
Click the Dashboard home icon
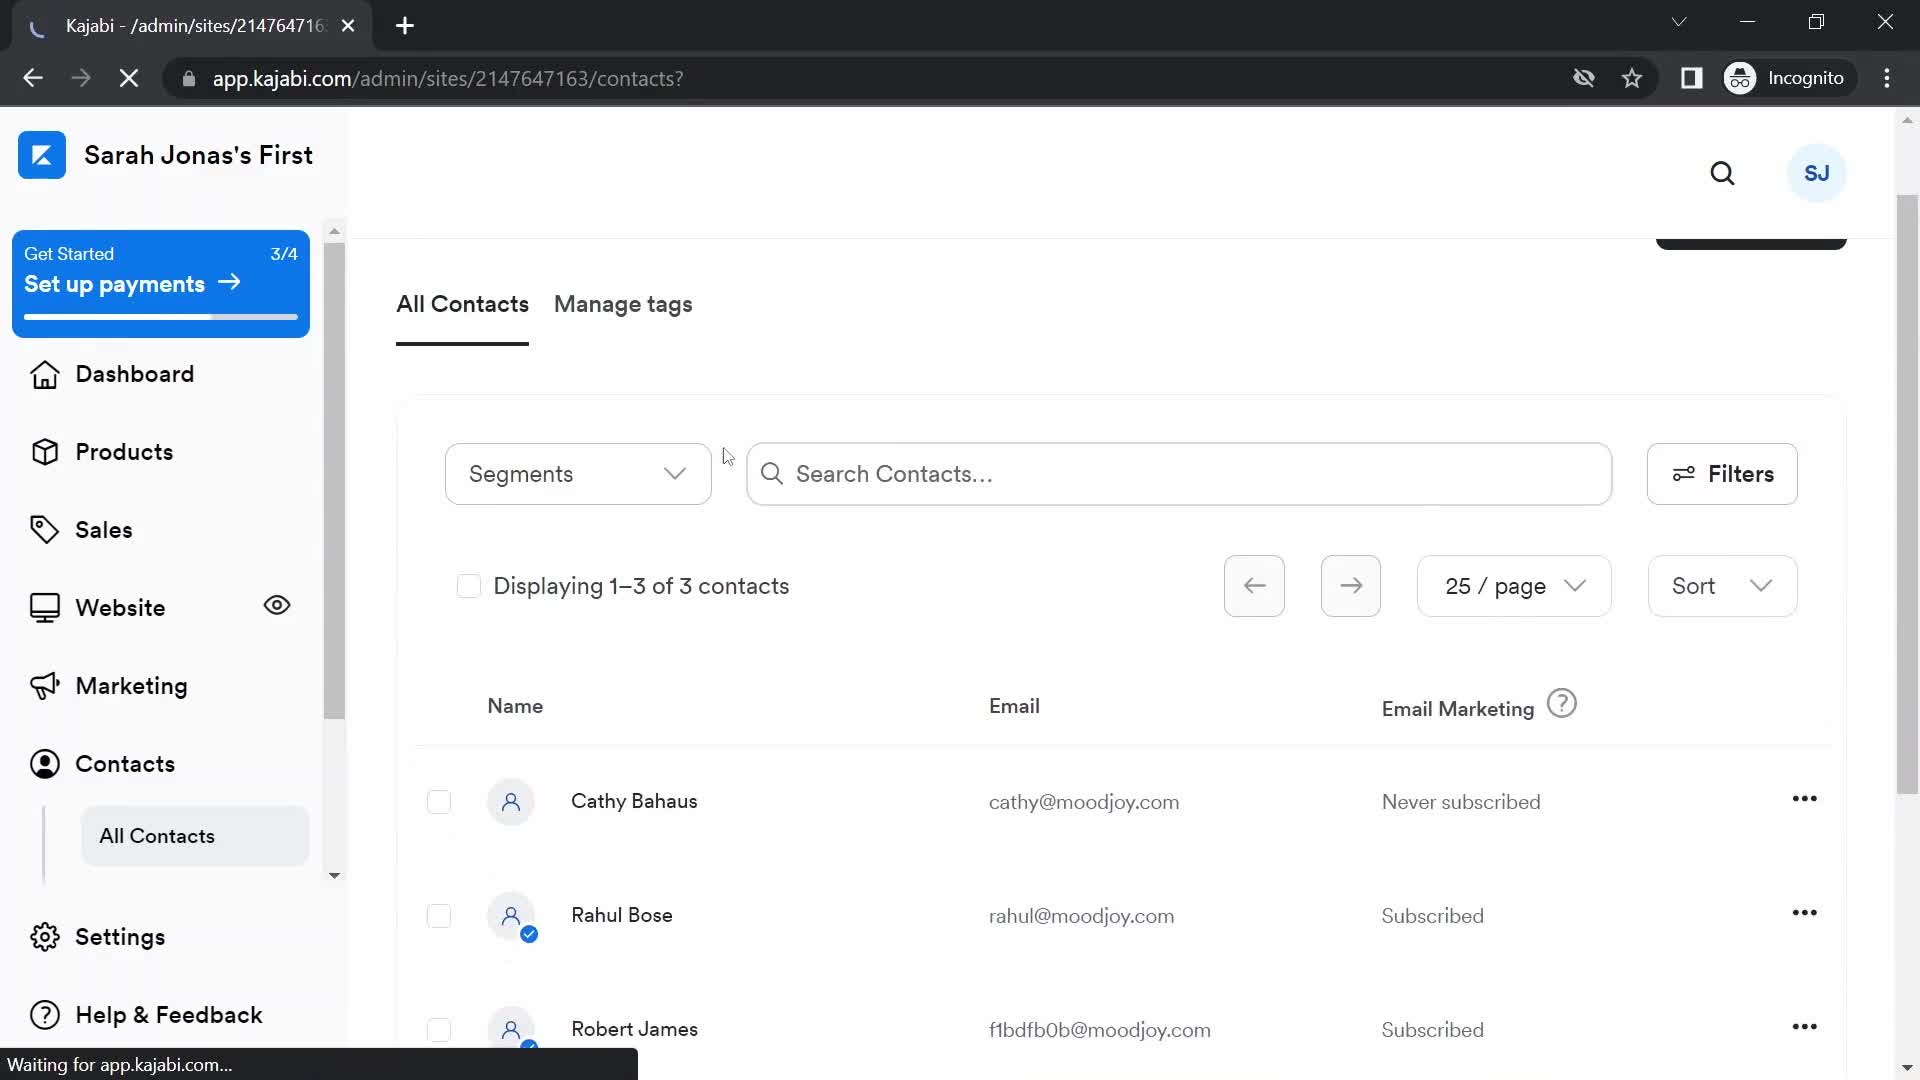pos(44,374)
